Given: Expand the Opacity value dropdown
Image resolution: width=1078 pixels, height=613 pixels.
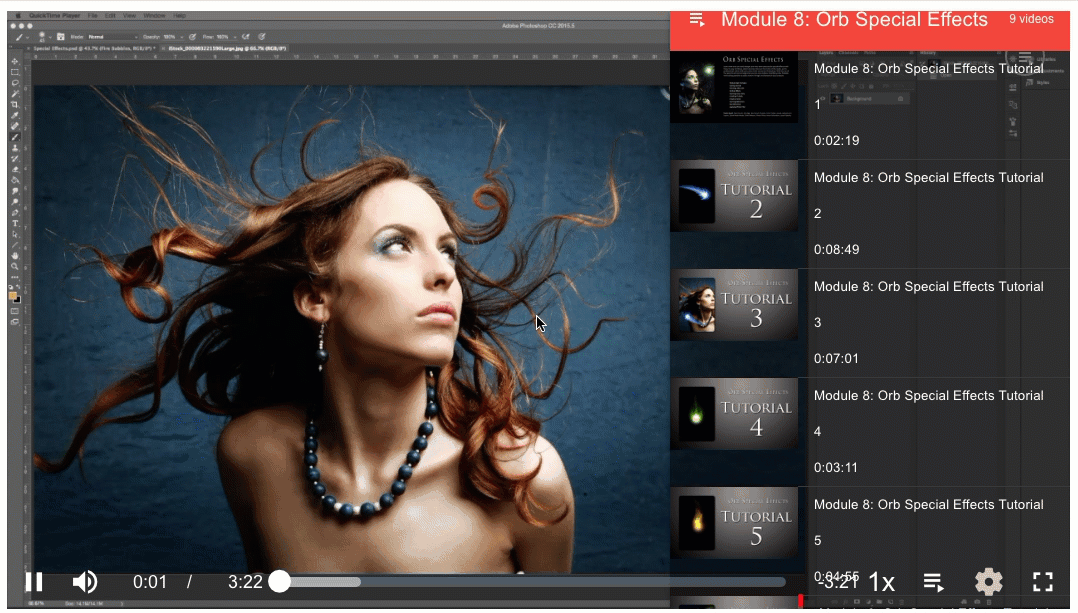Looking at the screenshot, I should 182,37.
